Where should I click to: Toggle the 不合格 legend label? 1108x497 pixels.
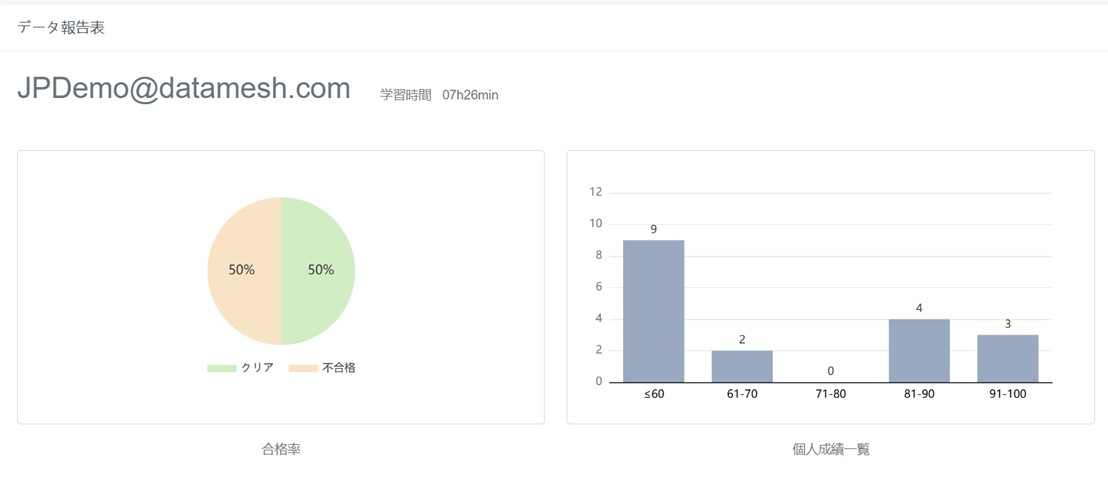(x=338, y=368)
